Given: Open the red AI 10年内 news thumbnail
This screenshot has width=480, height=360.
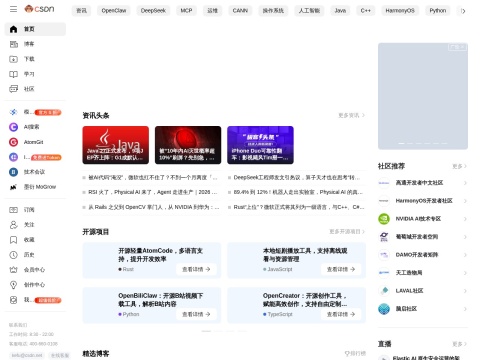Looking at the screenshot, I should point(188,145).
